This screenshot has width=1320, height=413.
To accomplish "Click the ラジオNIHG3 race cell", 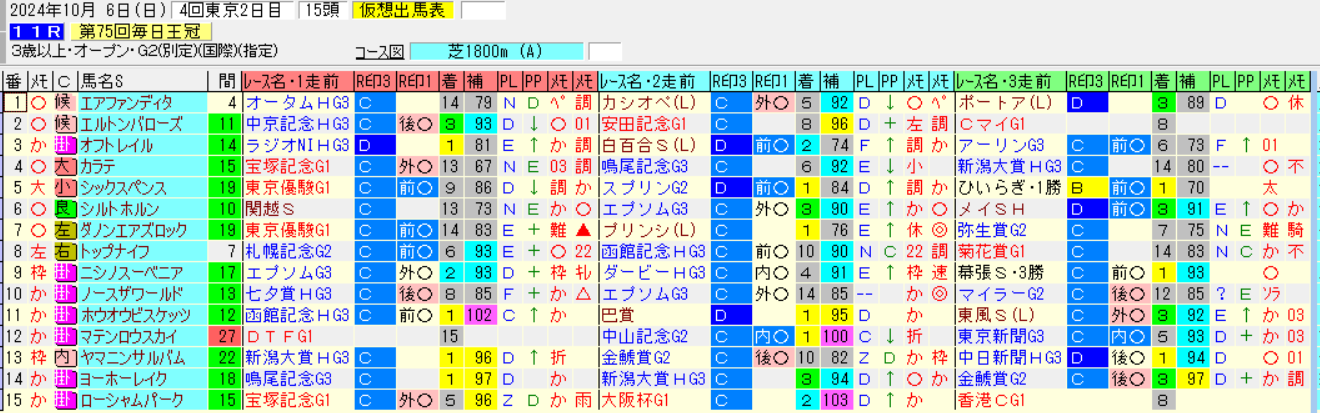I will point(297,144).
